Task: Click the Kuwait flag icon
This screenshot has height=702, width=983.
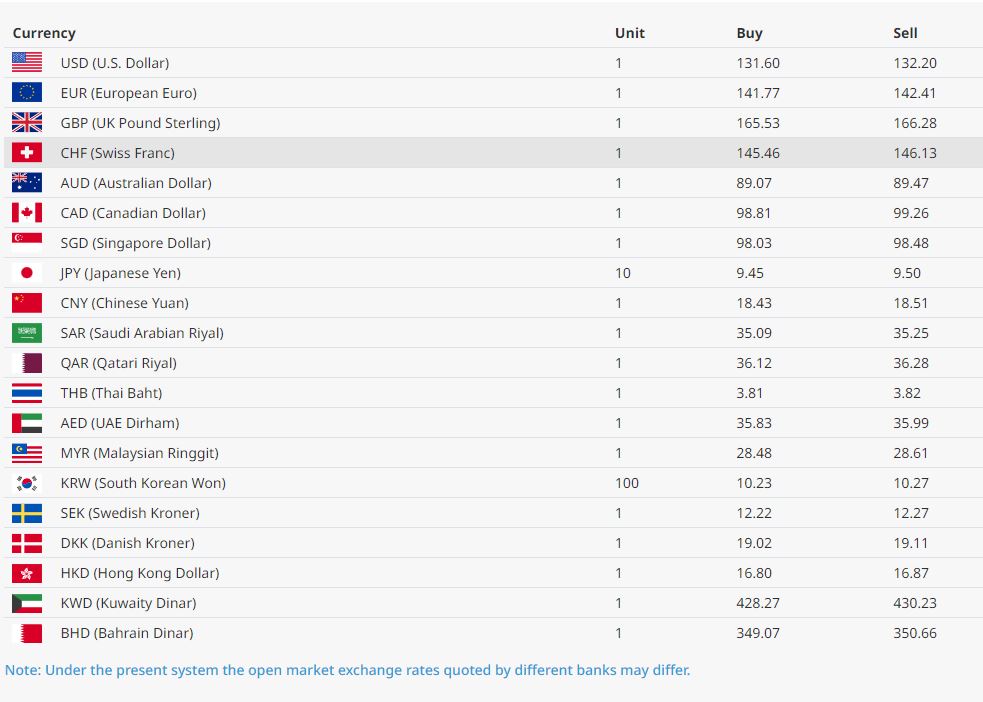Action: (x=27, y=604)
